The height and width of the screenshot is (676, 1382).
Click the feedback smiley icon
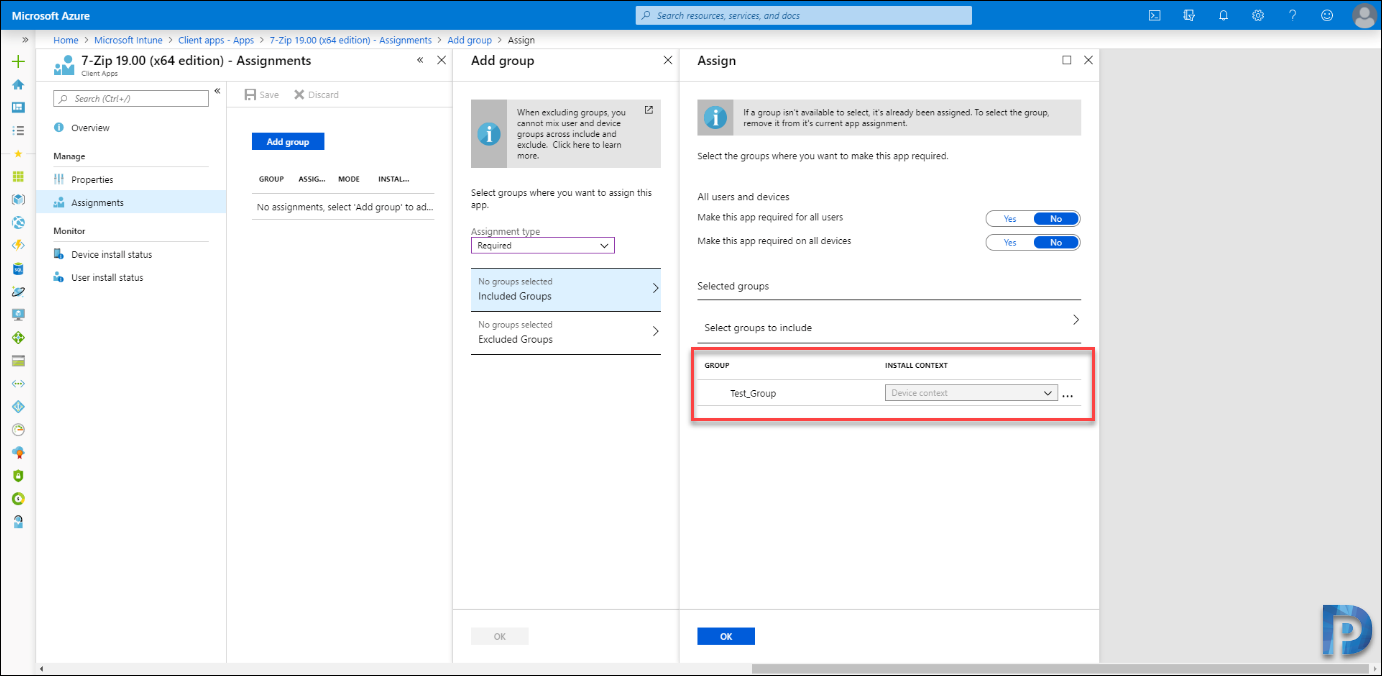pyautogui.click(x=1327, y=15)
